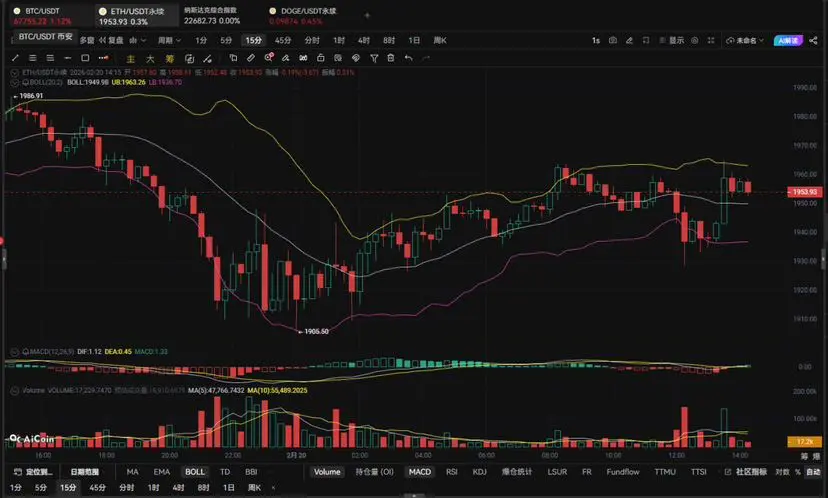Click the 自动 auto scale button
This screenshot has height=498, width=828.
click(x=813, y=472)
